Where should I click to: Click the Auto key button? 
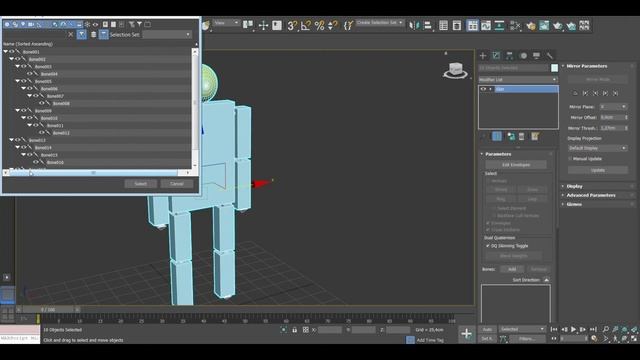tap(487, 329)
